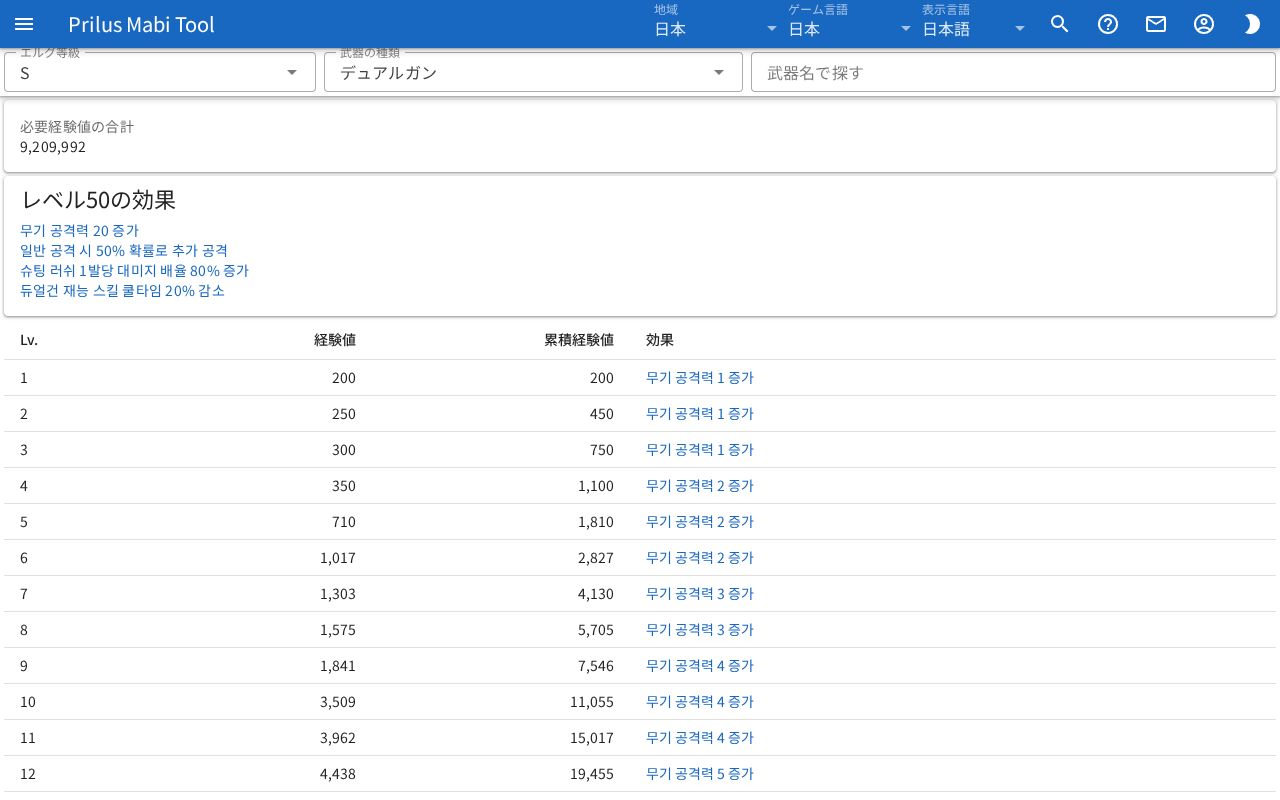Click cumulative value 4,130 in table
Image resolution: width=1280 pixels, height=800 pixels.
coord(596,594)
